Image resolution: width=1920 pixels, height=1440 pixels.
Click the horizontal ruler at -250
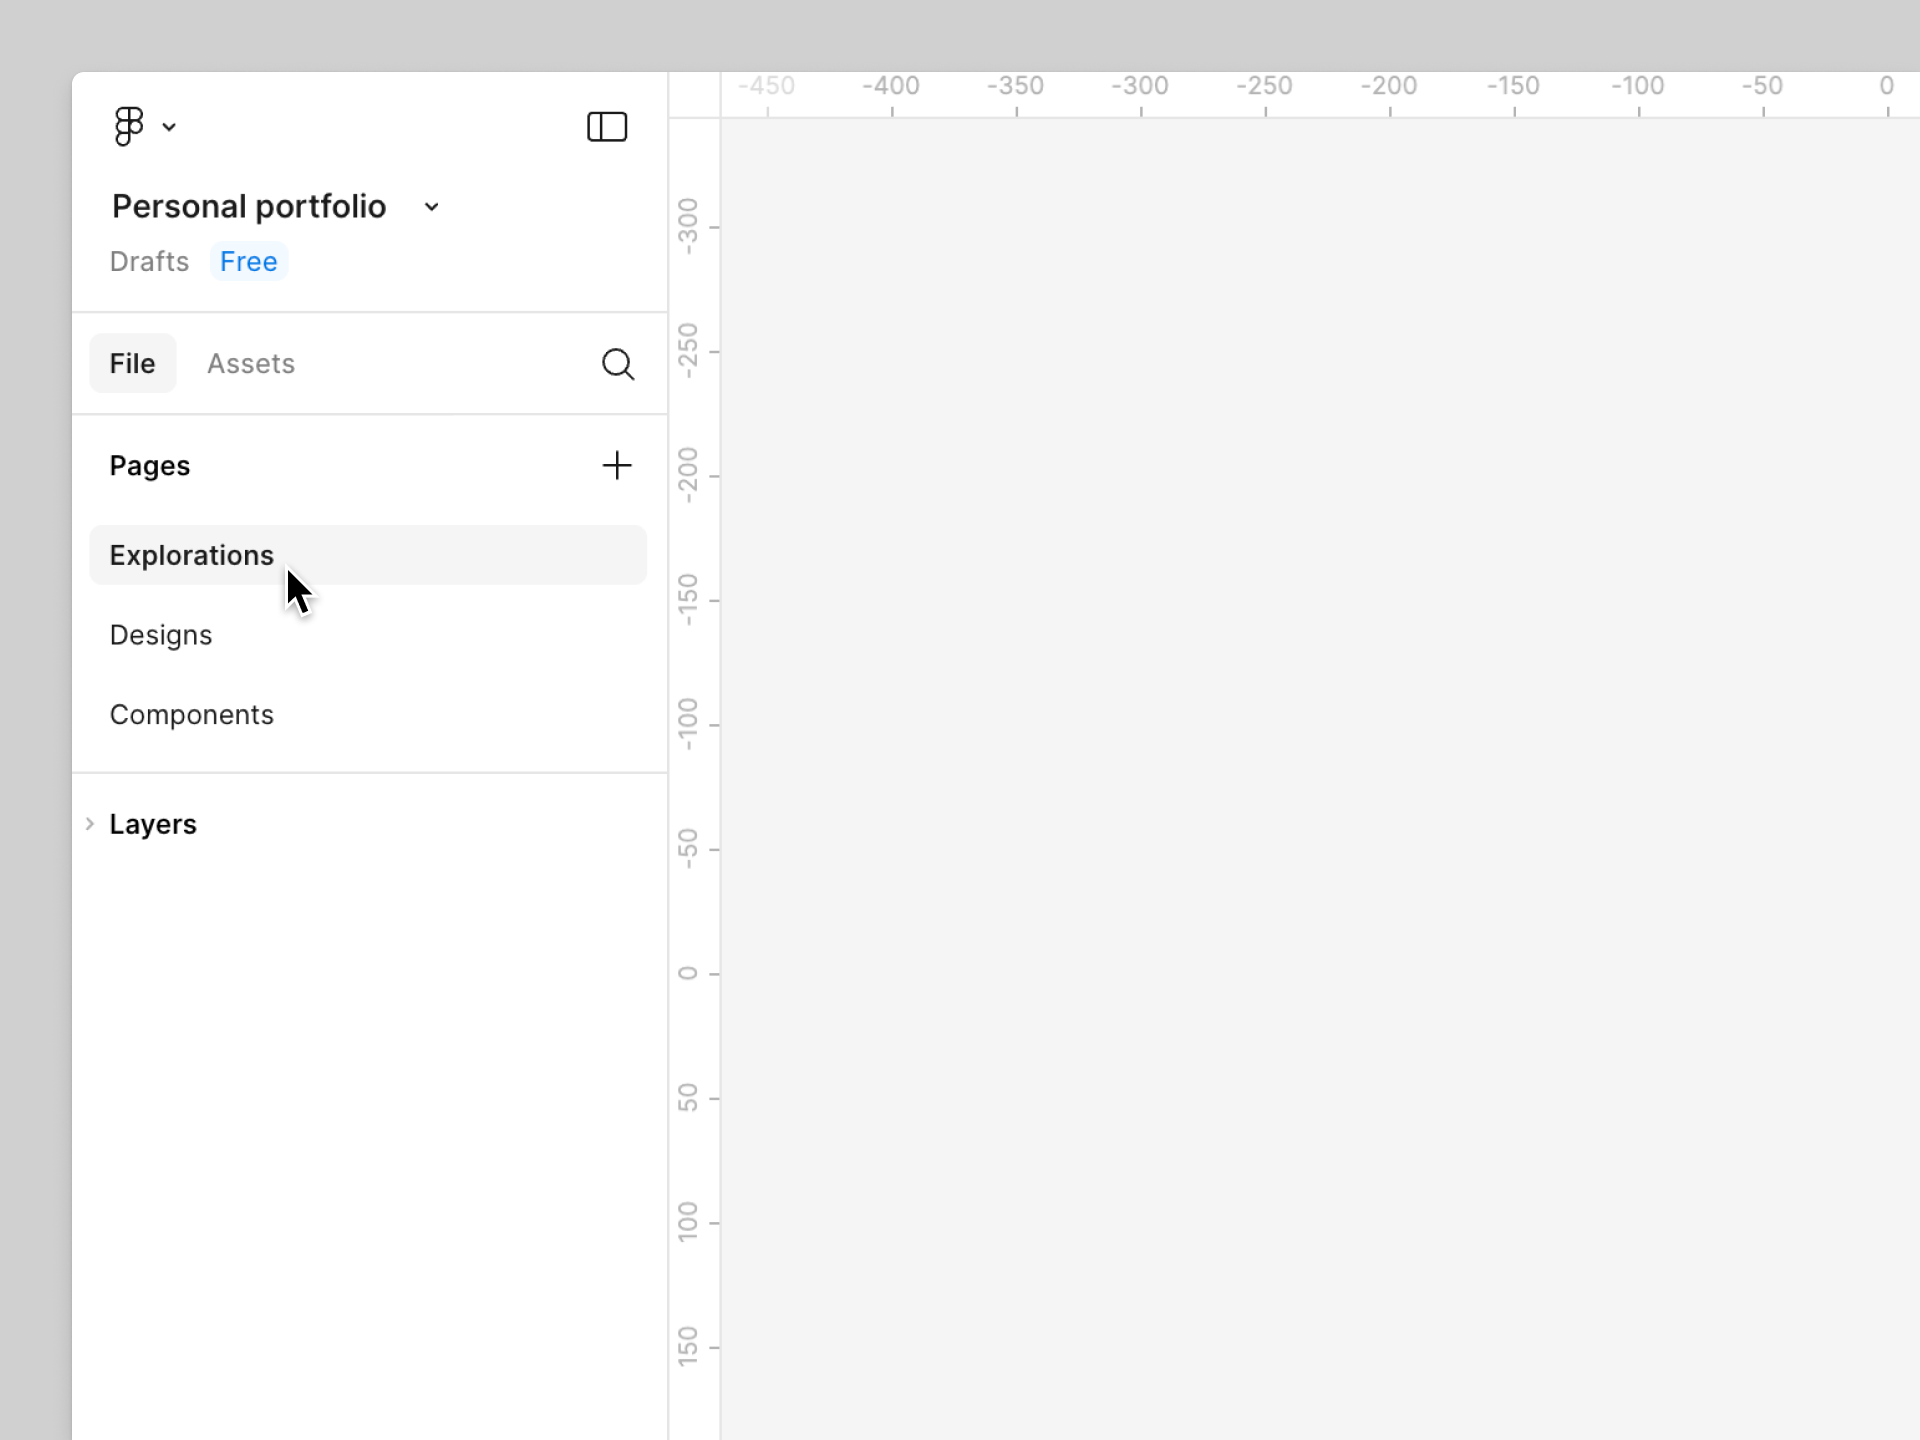(x=1265, y=94)
